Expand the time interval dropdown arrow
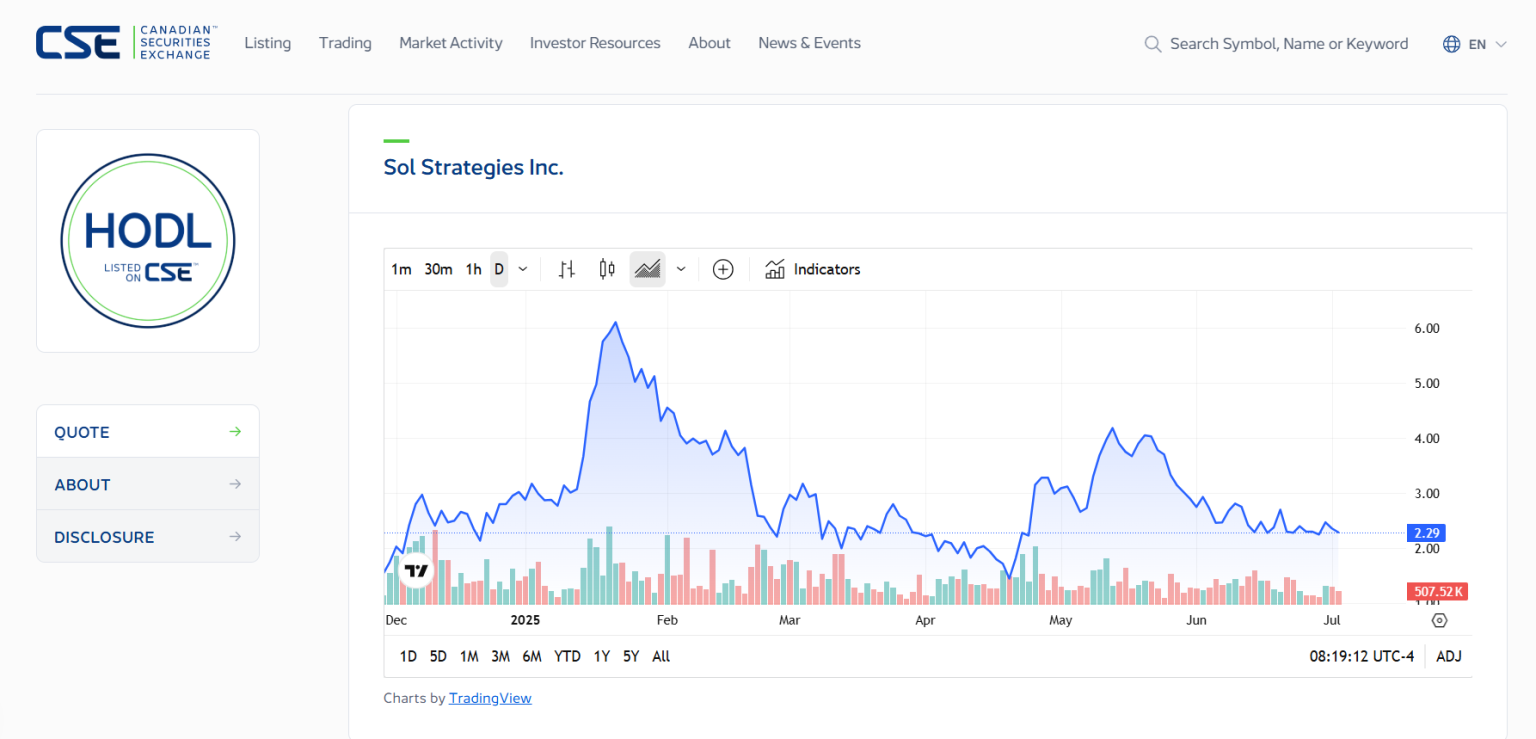The width and height of the screenshot is (1536, 739). point(523,269)
